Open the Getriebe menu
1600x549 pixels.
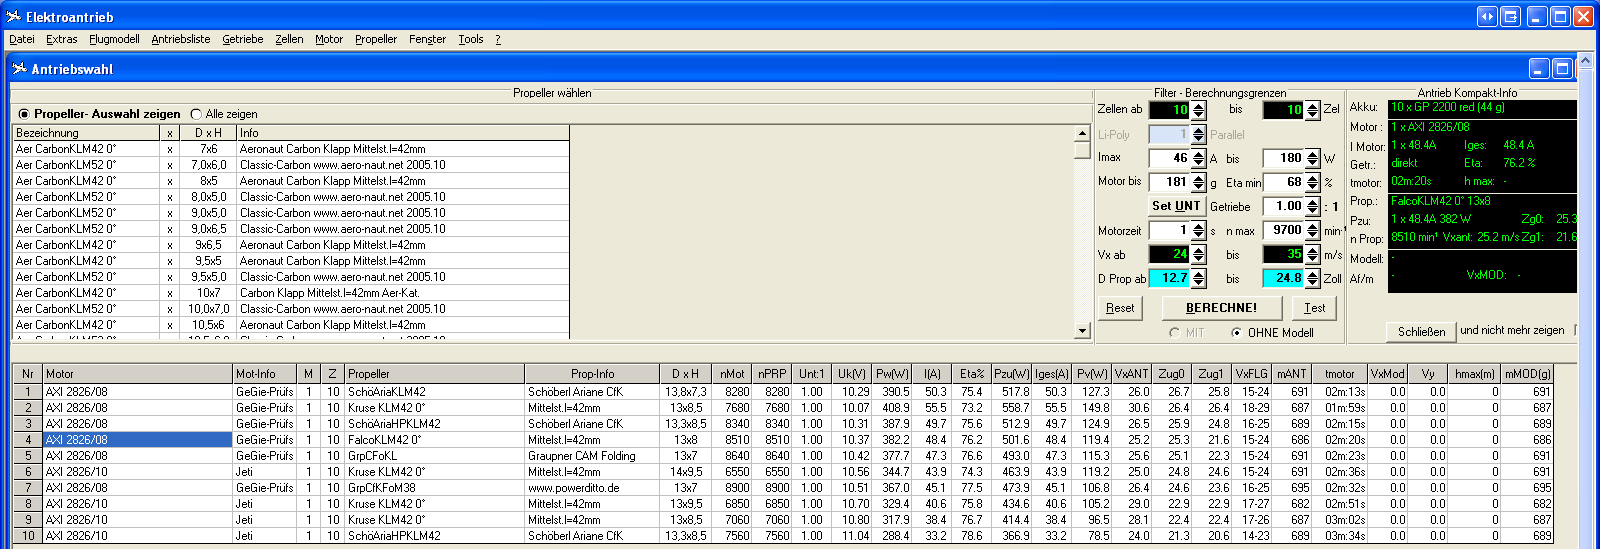point(243,39)
